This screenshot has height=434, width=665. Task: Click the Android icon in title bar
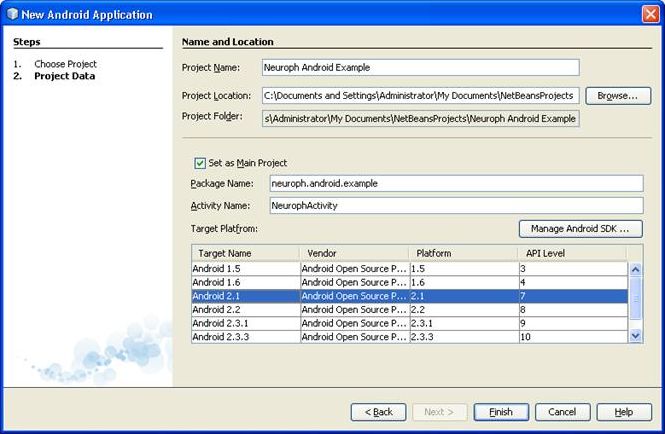(x=12, y=15)
